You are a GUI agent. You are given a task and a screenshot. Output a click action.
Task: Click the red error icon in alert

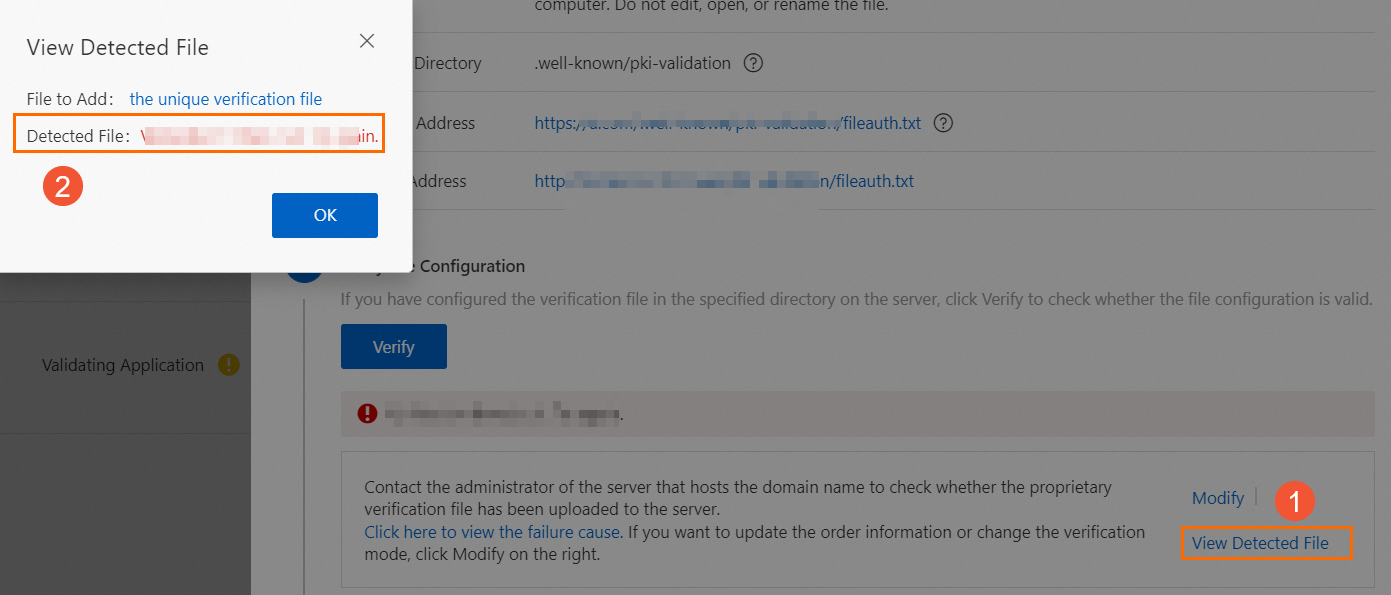click(x=368, y=412)
